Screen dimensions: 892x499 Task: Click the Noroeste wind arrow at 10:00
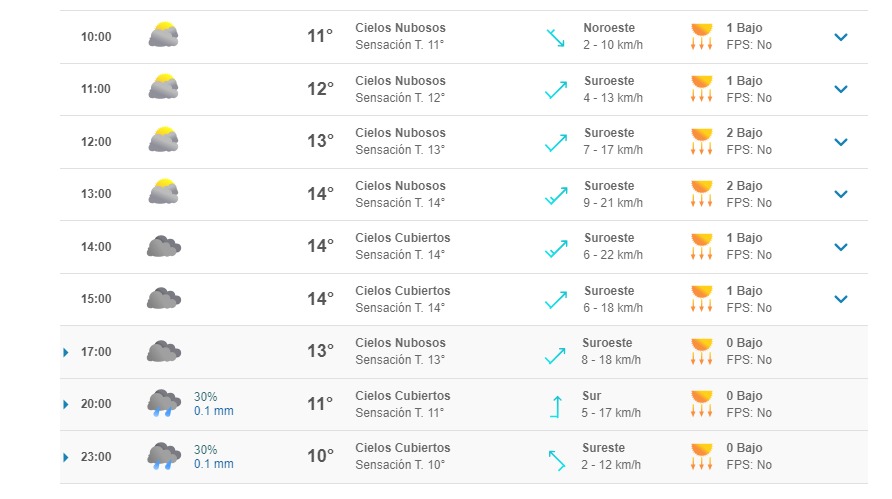pyautogui.click(x=556, y=37)
